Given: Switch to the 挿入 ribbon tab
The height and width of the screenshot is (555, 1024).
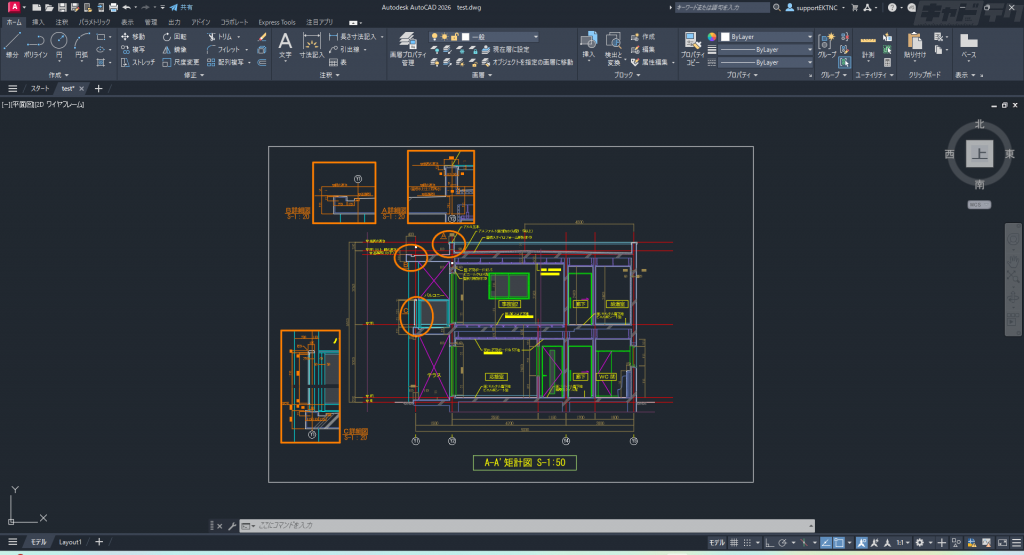Looking at the screenshot, I should pos(38,21).
